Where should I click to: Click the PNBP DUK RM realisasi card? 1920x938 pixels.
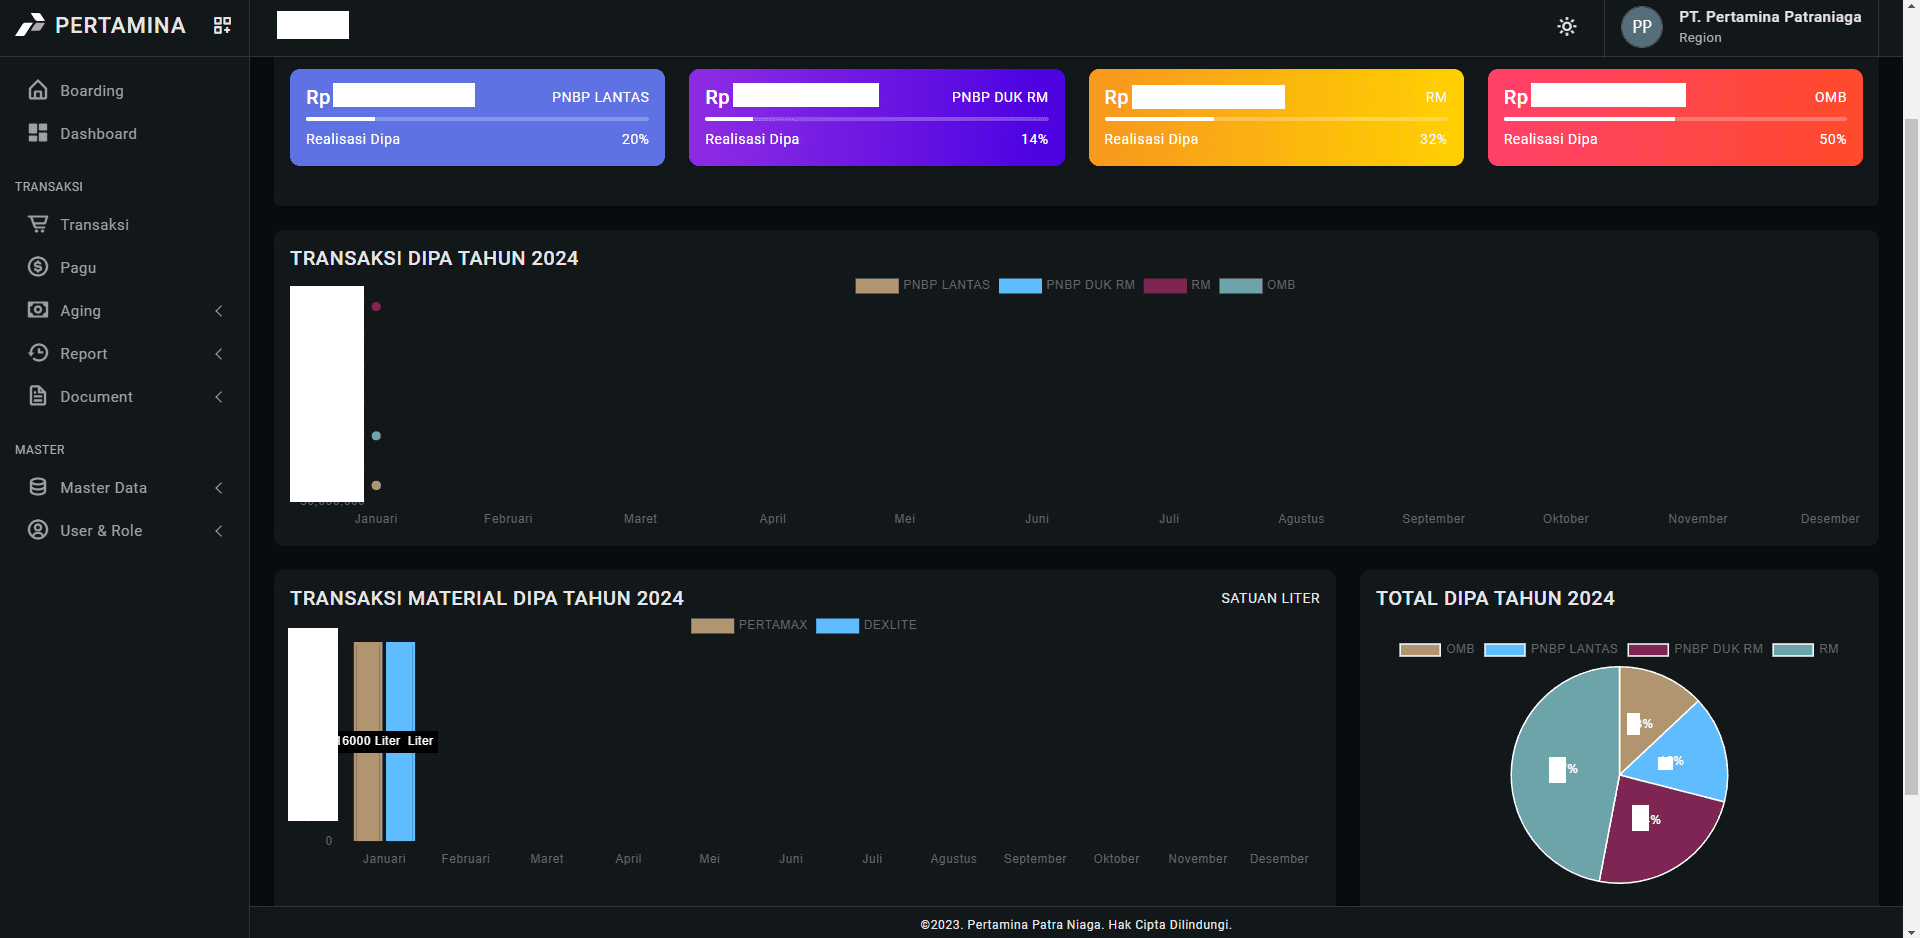tap(877, 117)
